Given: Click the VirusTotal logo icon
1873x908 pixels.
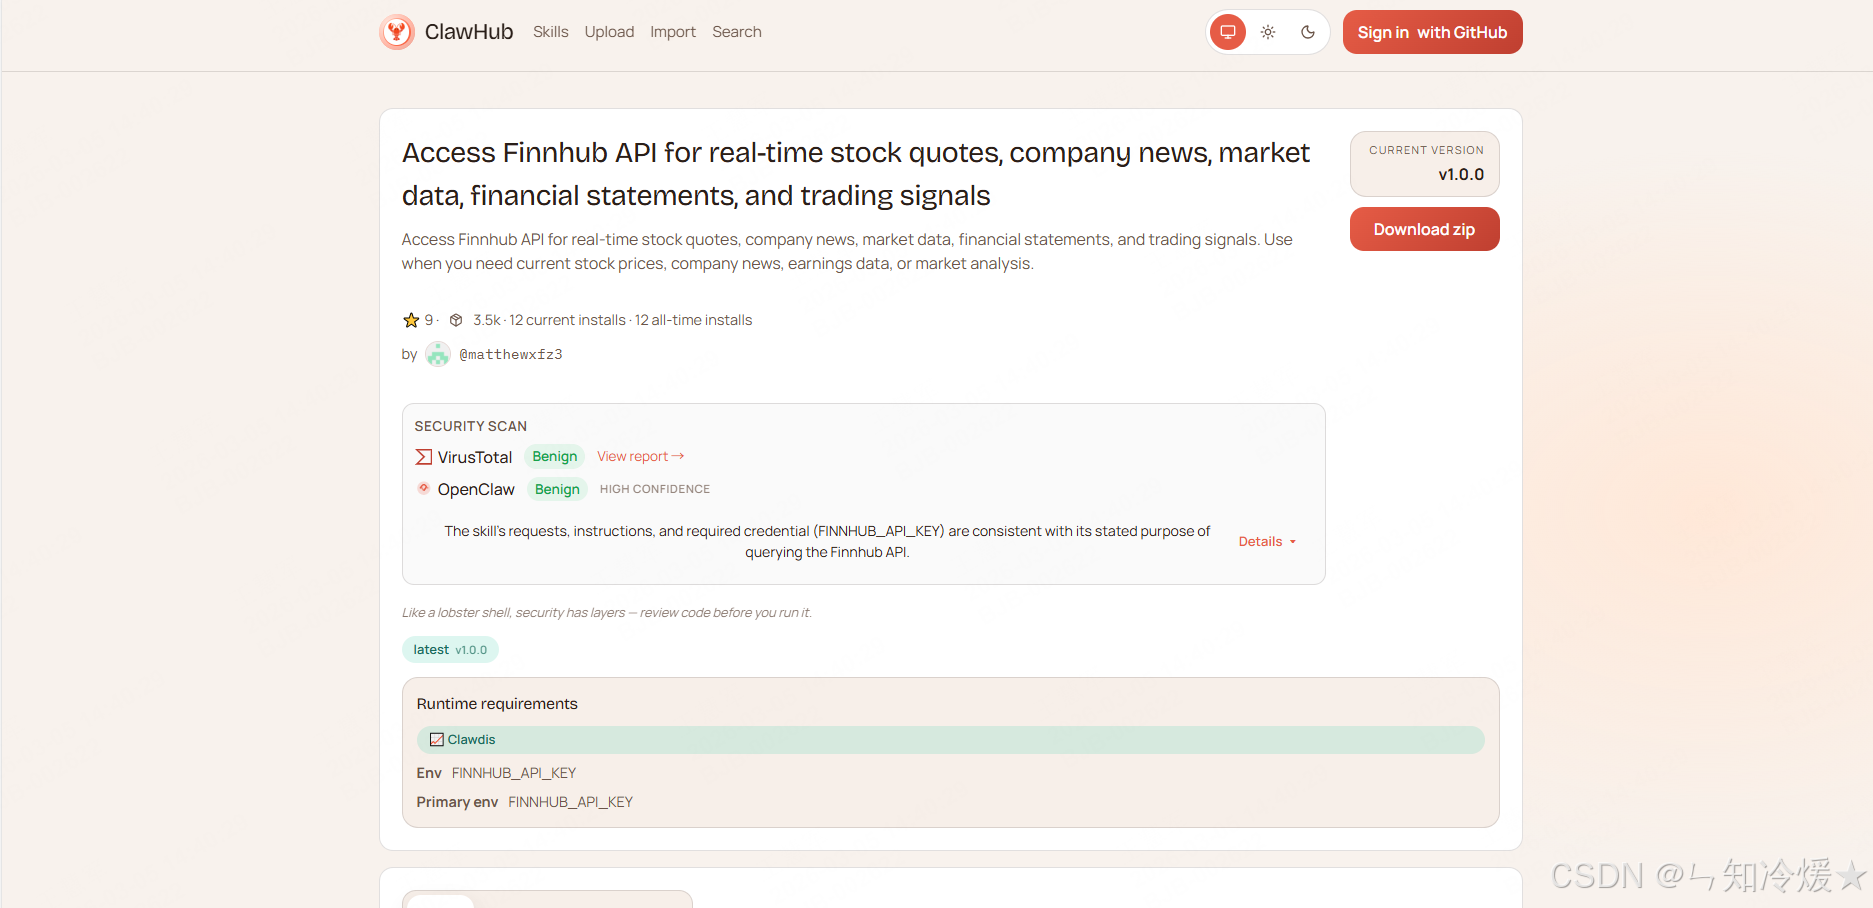Looking at the screenshot, I should click(424, 457).
